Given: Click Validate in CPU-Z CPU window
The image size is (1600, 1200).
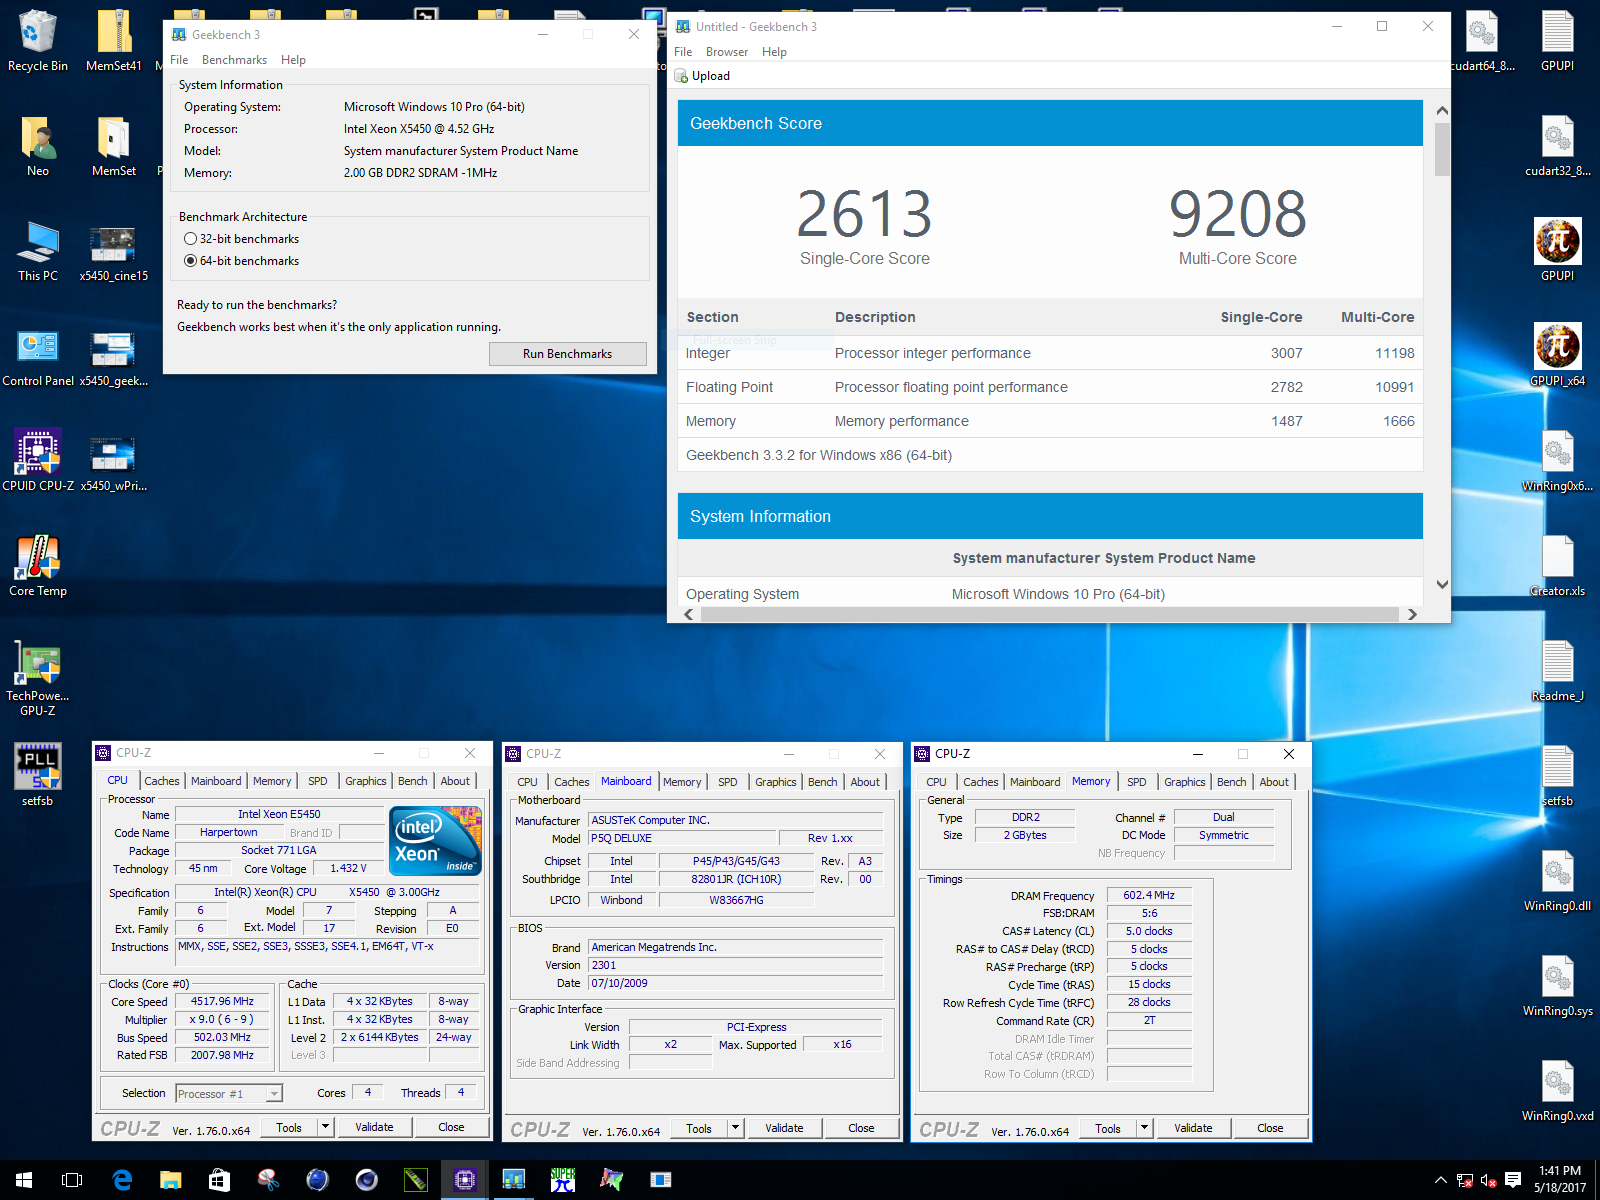Looking at the screenshot, I should coord(374,1127).
